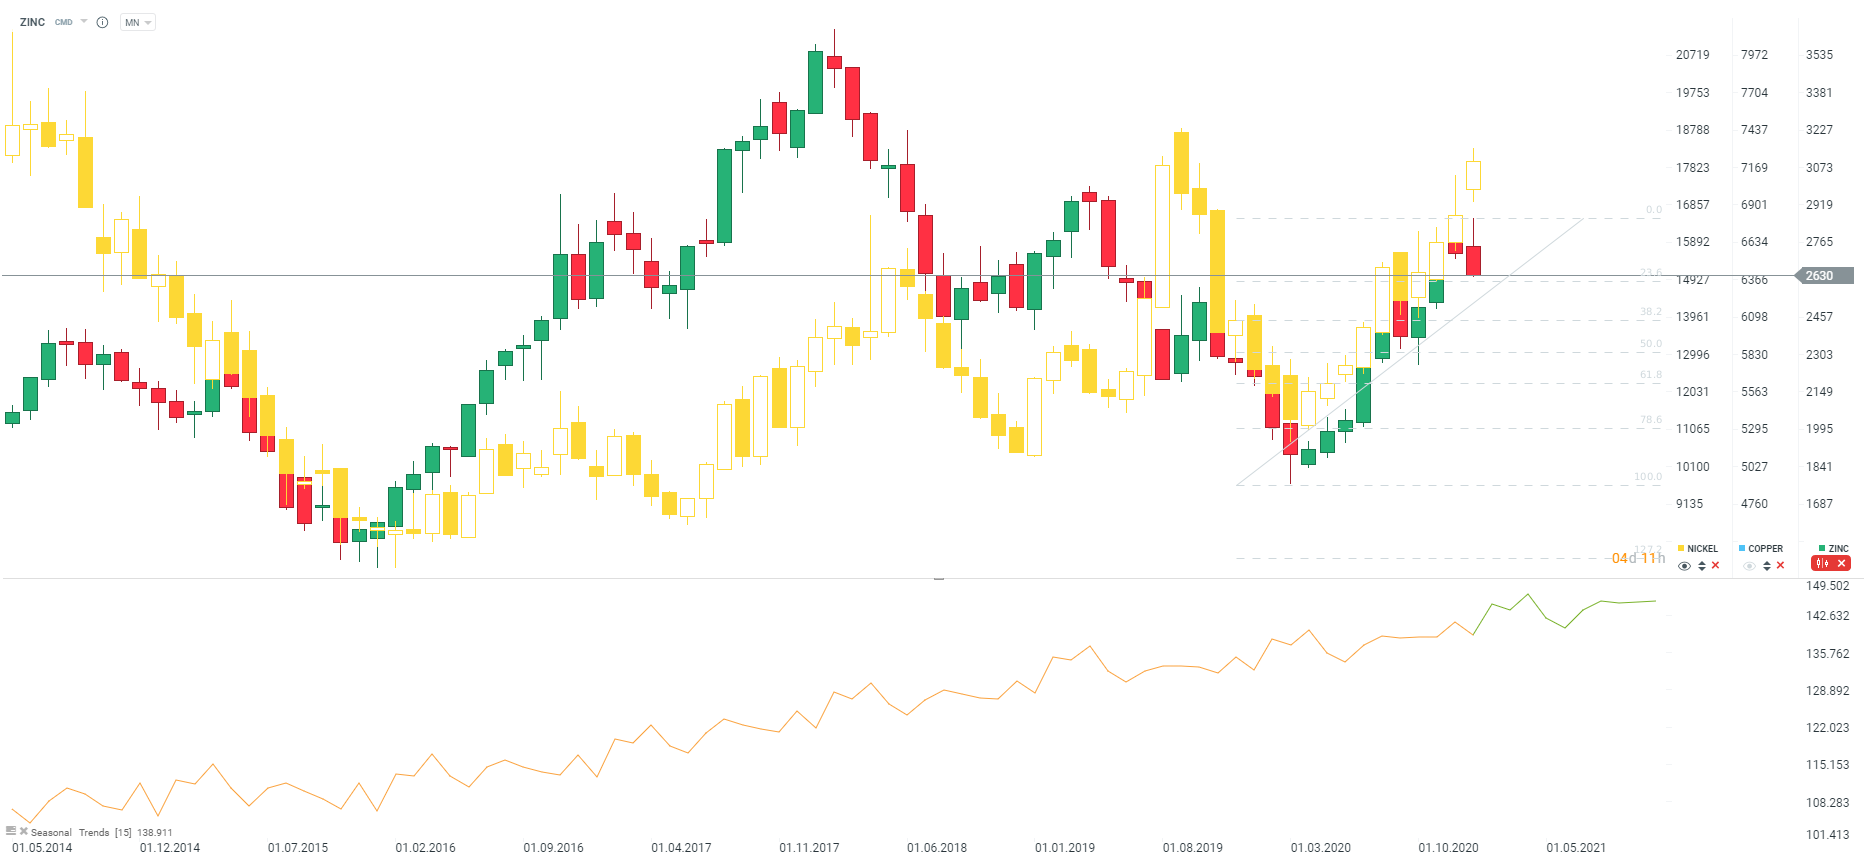1866x865 pixels.
Task: Click the ZINC green color swatch
Action: click(x=1822, y=548)
